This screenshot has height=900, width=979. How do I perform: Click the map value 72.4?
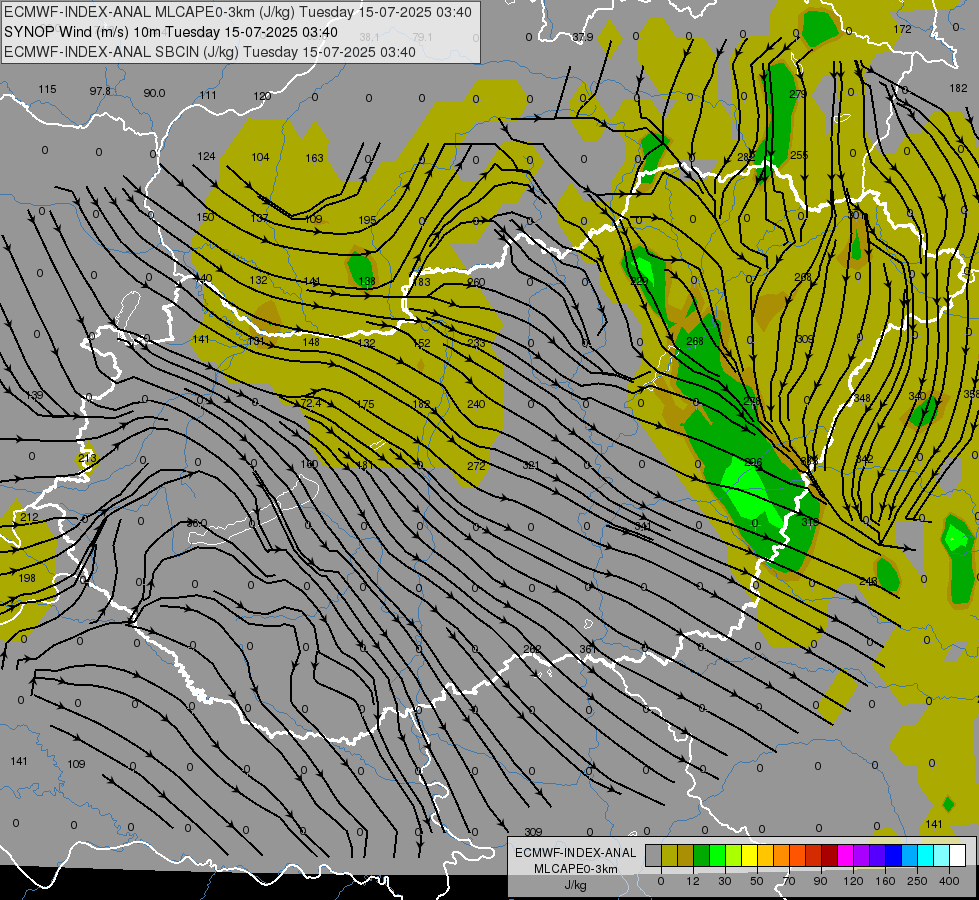311,403
